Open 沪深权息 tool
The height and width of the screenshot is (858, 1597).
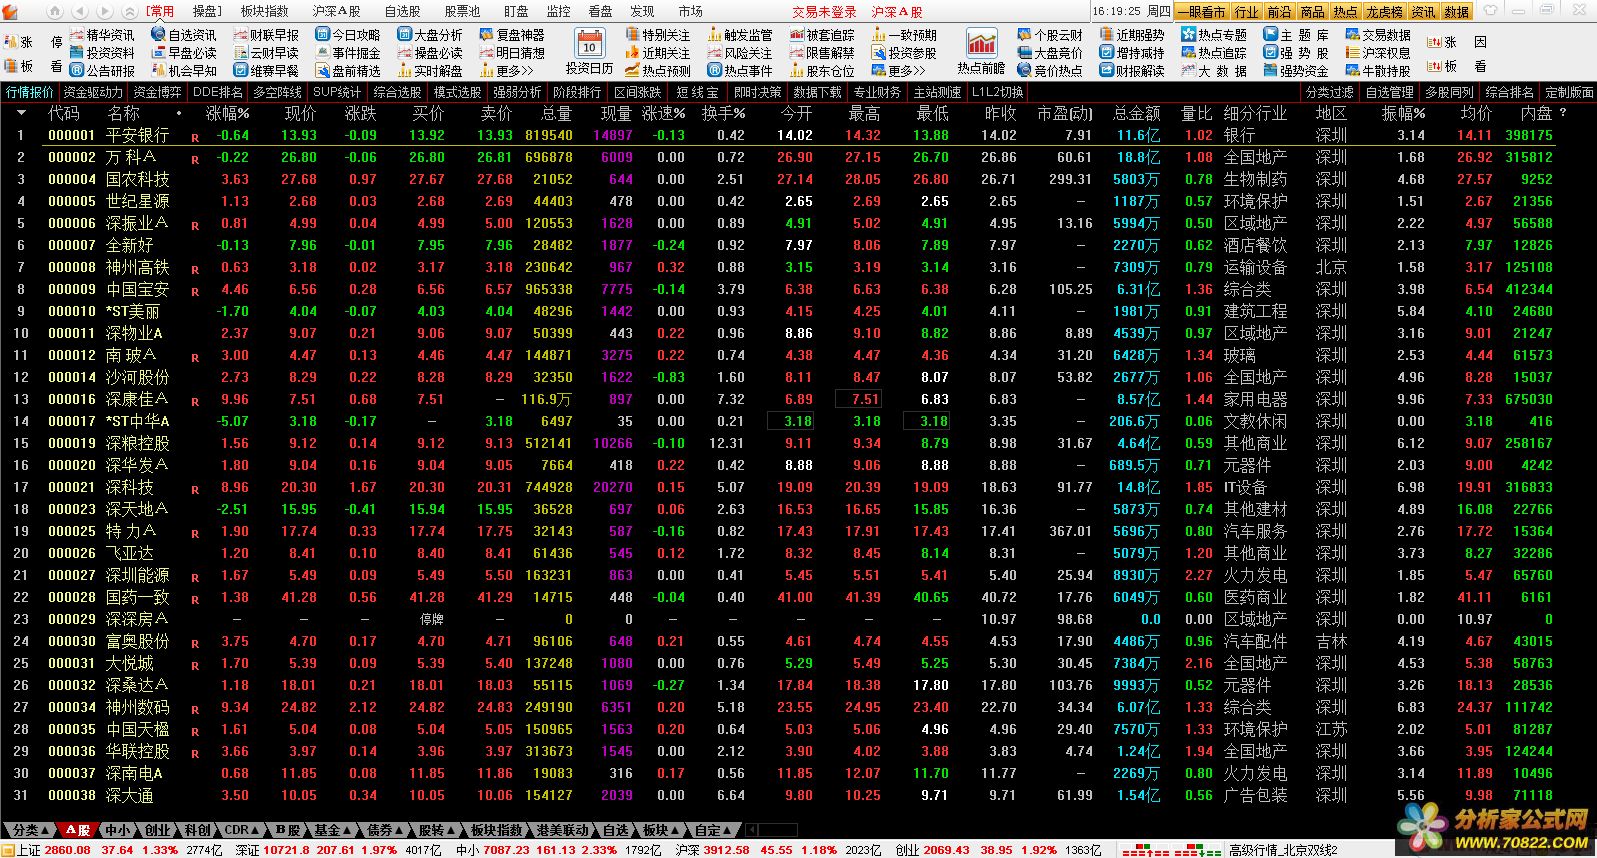pos(1378,53)
